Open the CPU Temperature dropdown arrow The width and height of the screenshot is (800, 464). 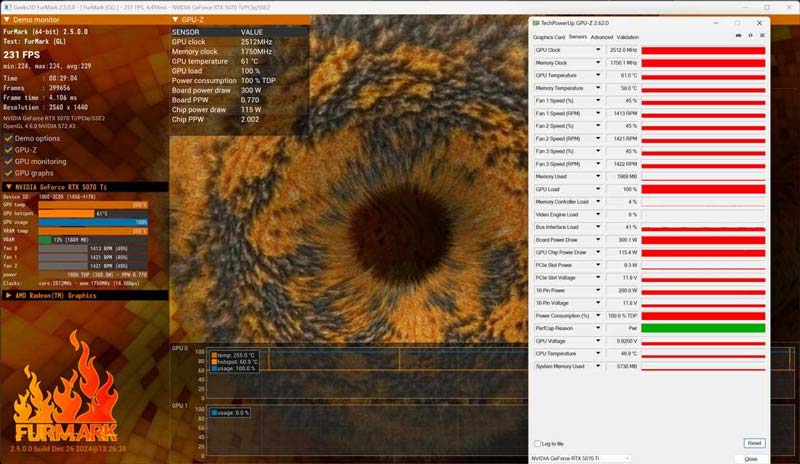(x=598, y=353)
